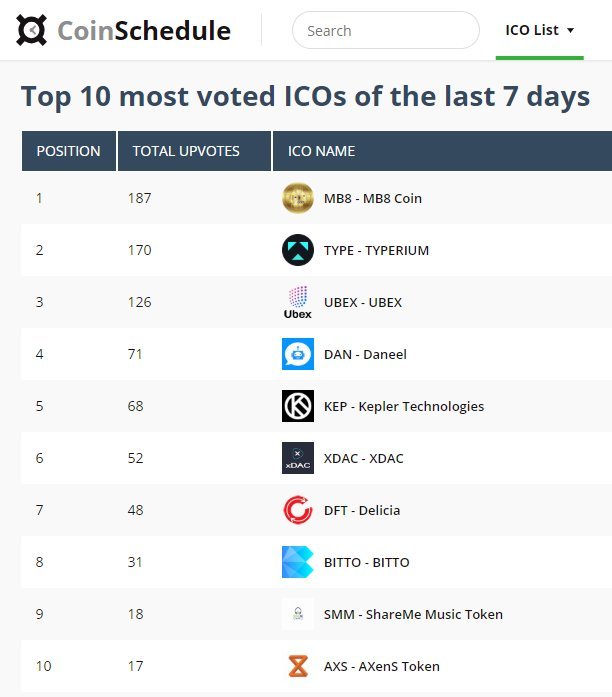Open KEP - Kepler Technologies link
This screenshot has height=697, width=612.
point(404,406)
